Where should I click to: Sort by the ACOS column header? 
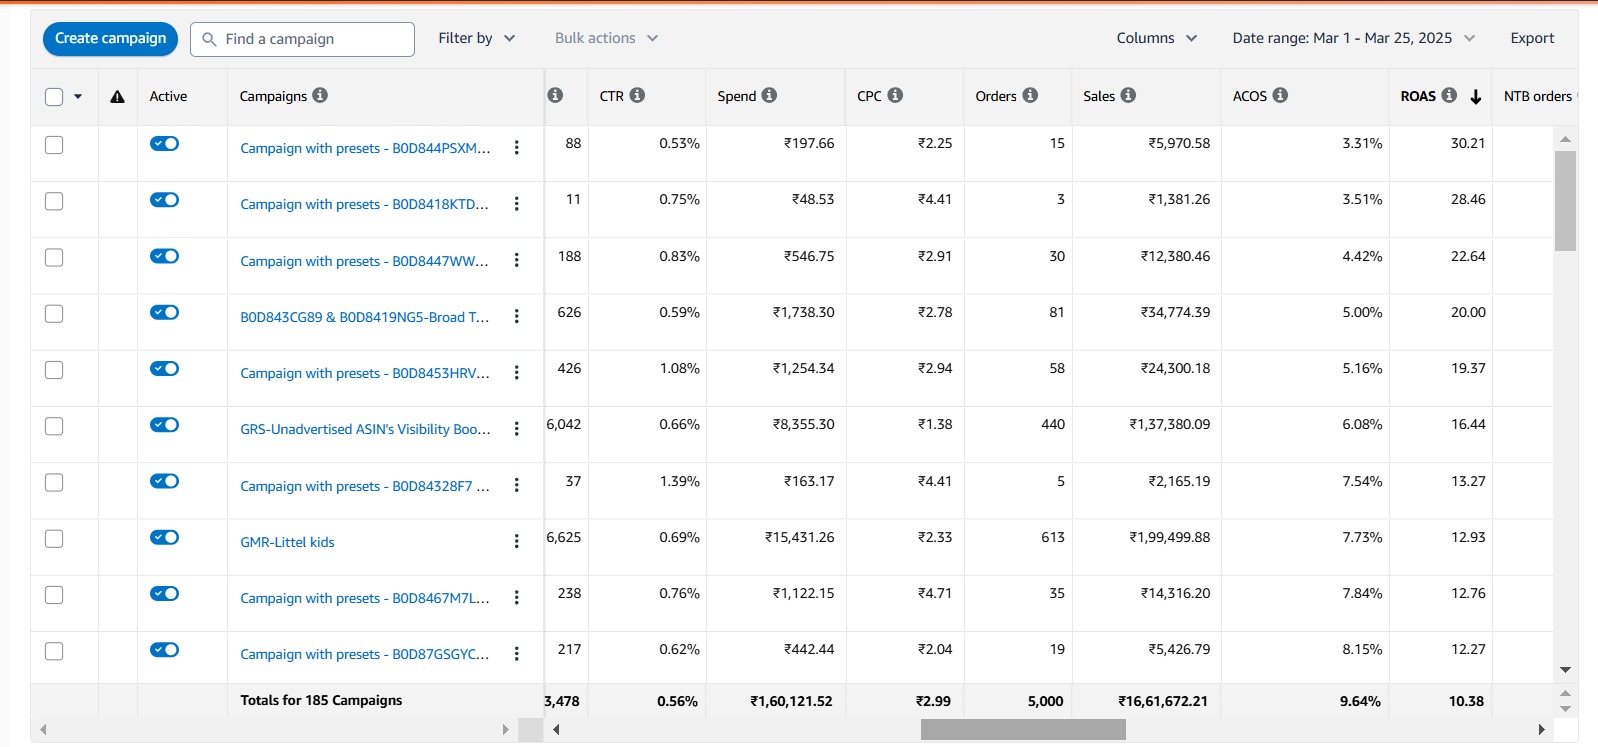pyautogui.click(x=1250, y=96)
